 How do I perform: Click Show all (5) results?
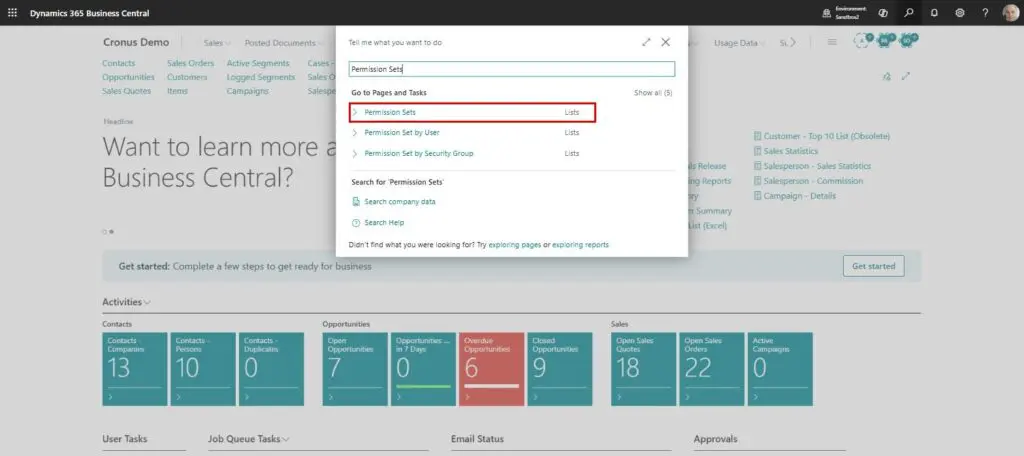[x=653, y=93]
